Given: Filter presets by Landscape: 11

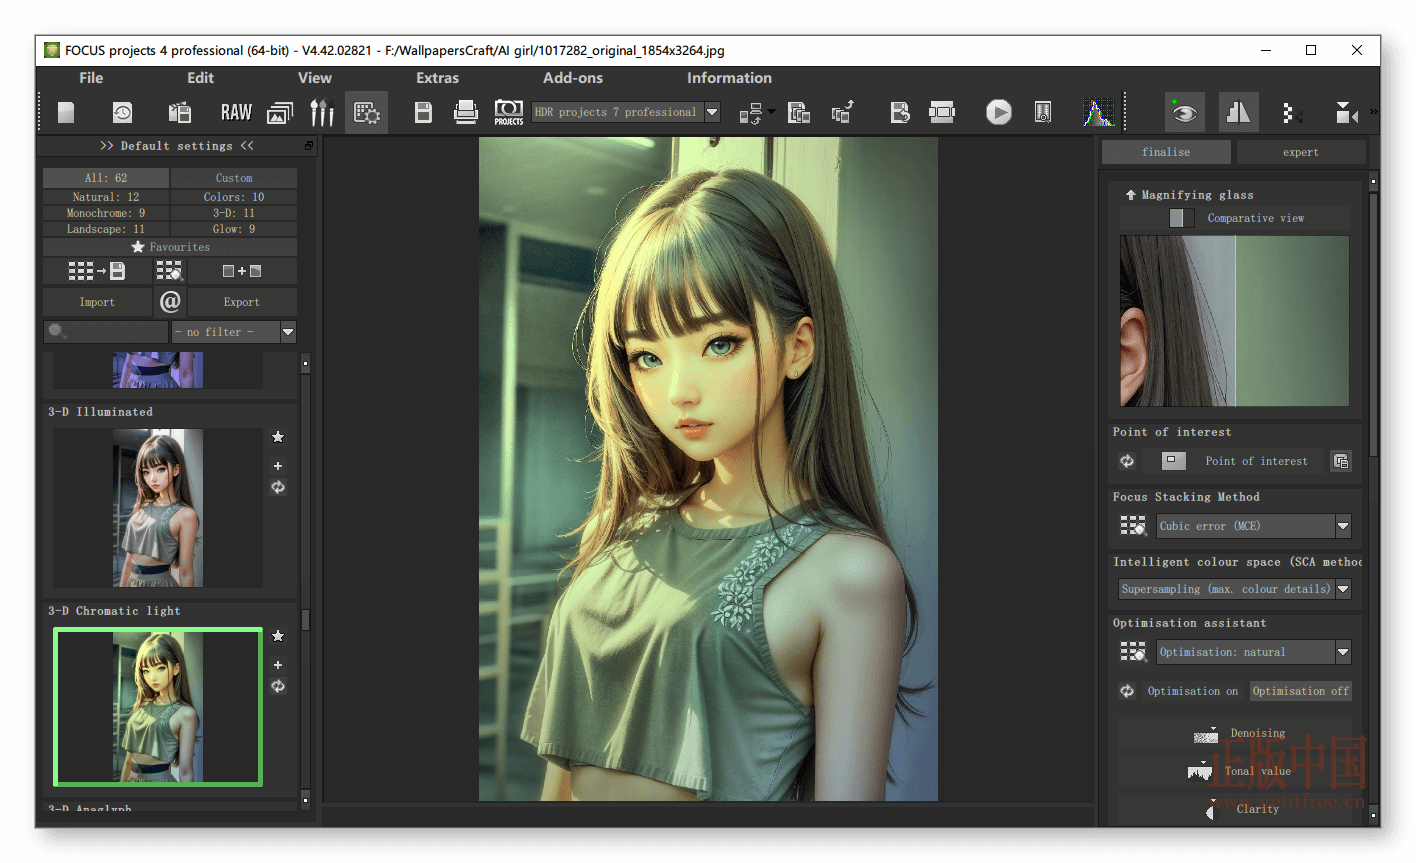Looking at the screenshot, I should 106,229.
